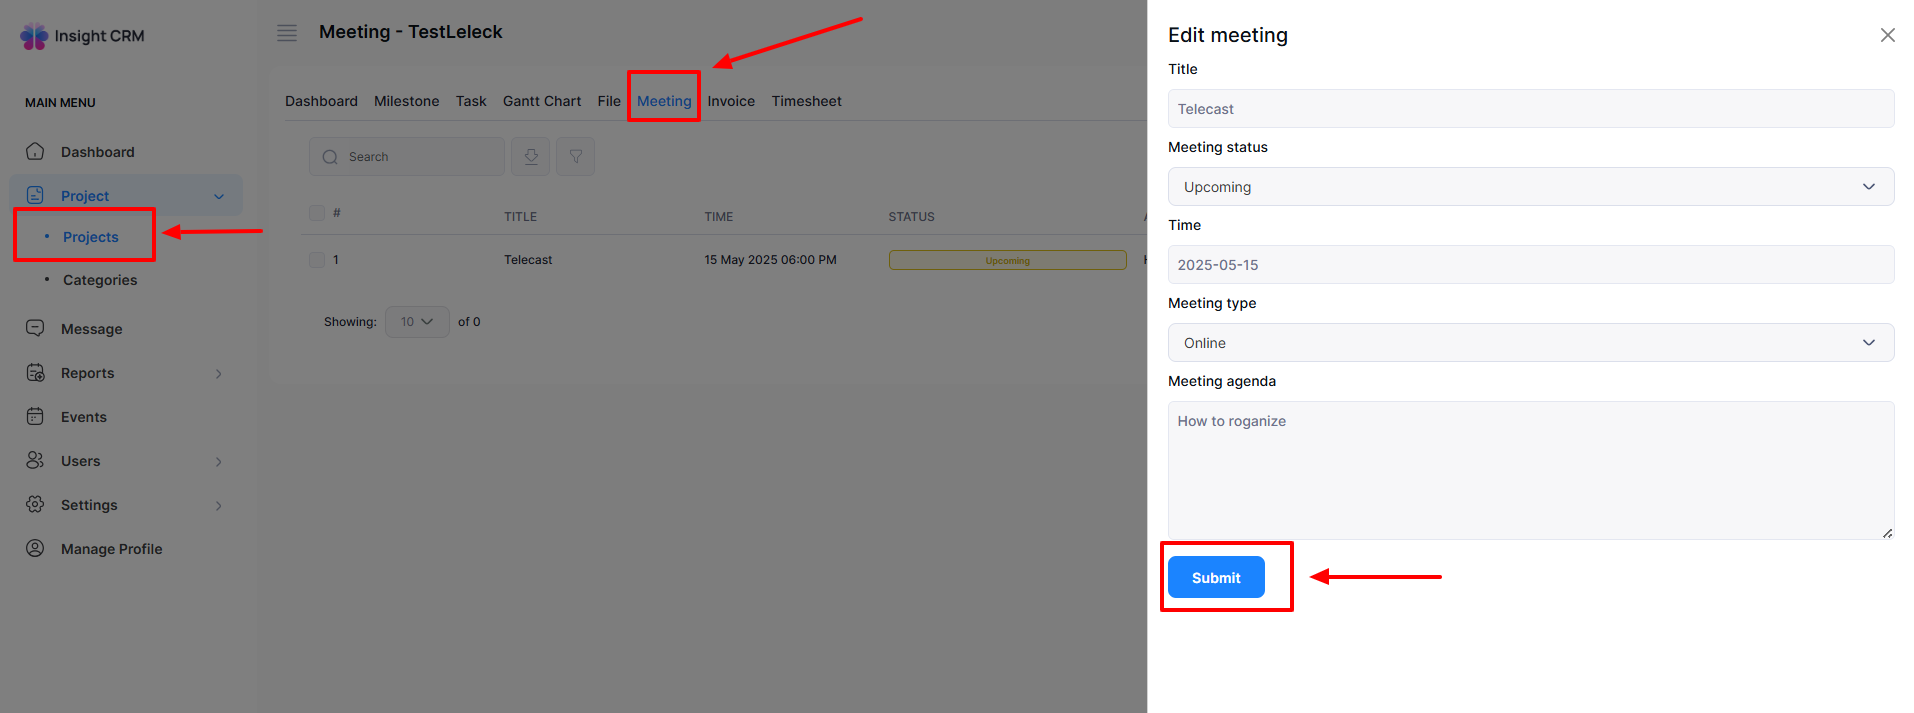The width and height of the screenshot is (1914, 713).
Task: Click the hamburger menu icon
Action: (x=287, y=33)
